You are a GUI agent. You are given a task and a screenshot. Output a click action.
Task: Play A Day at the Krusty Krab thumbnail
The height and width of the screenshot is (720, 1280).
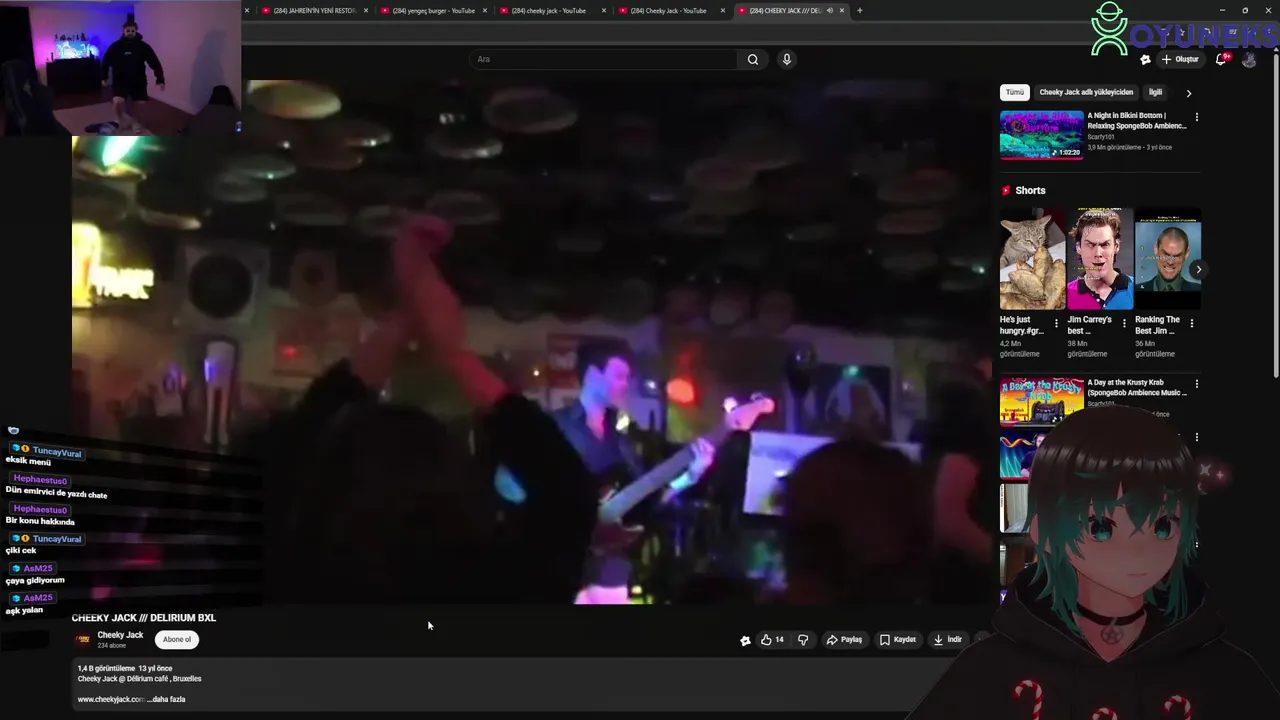[1041, 401]
